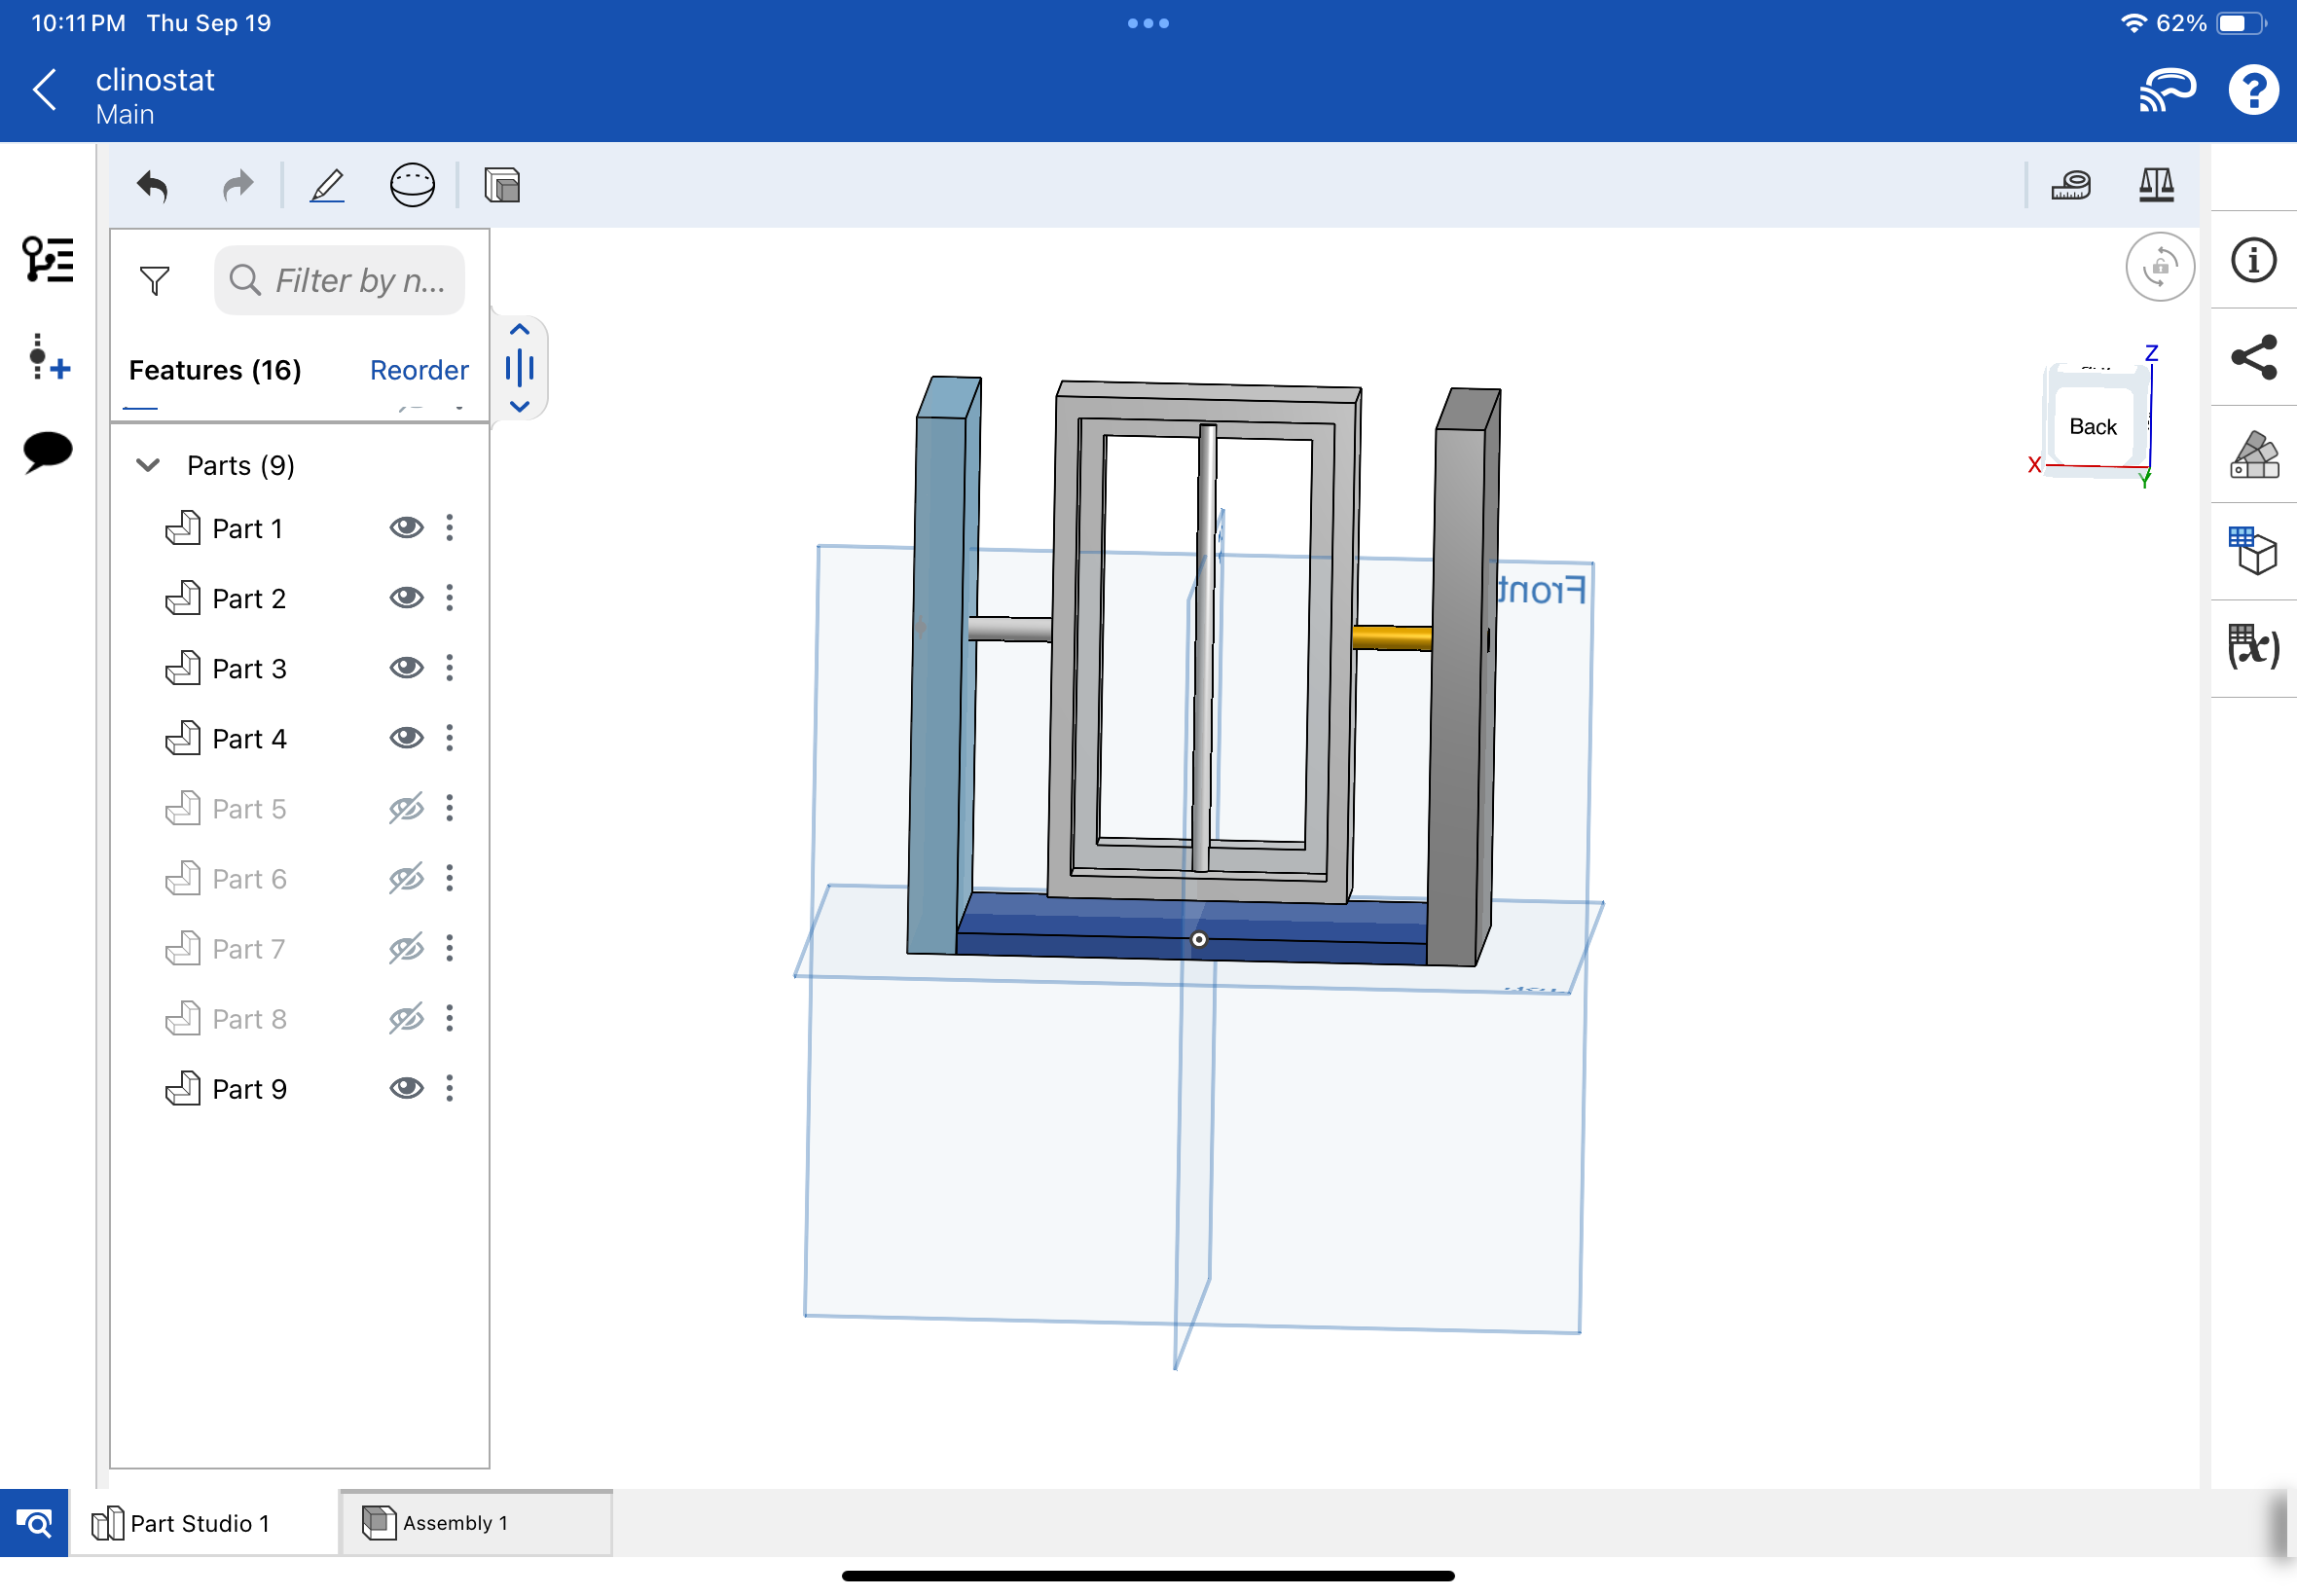Show hidden Part 5

pos(406,808)
